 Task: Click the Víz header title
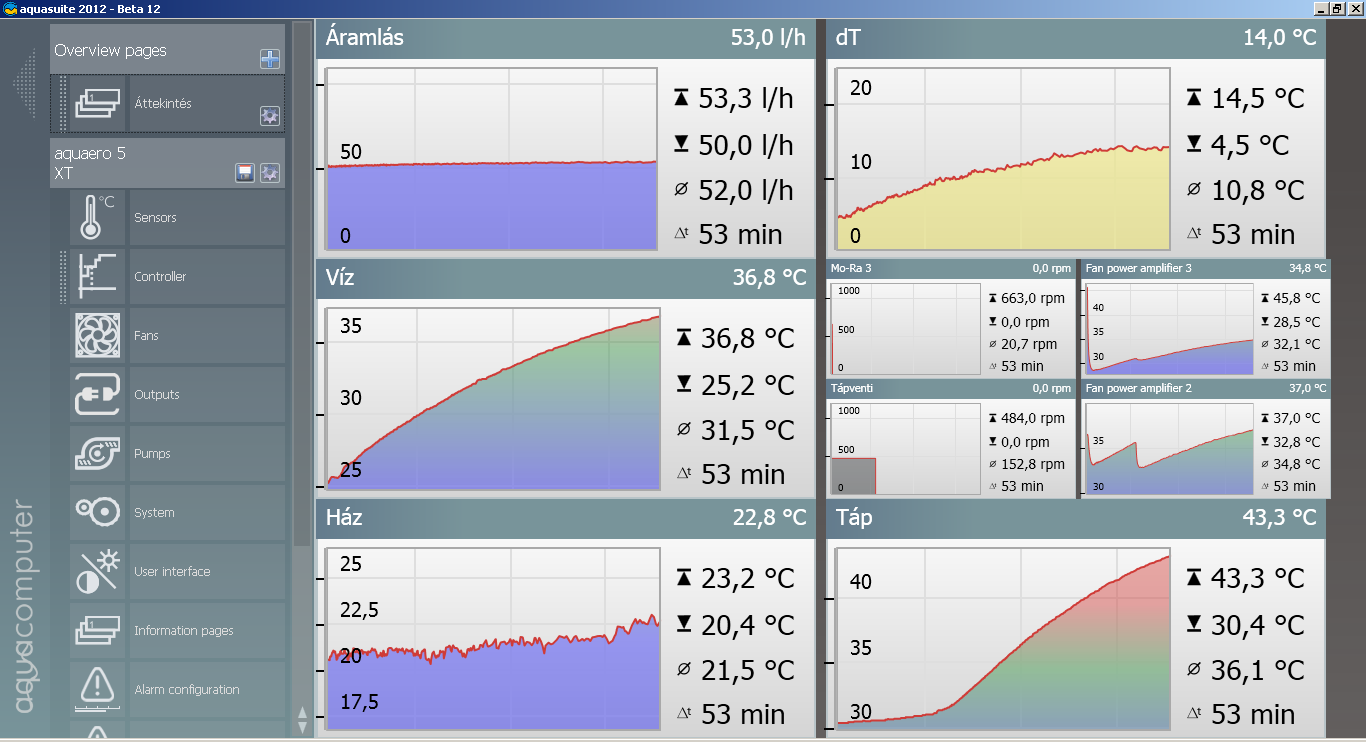pyautogui.click(x=340, y=278)
